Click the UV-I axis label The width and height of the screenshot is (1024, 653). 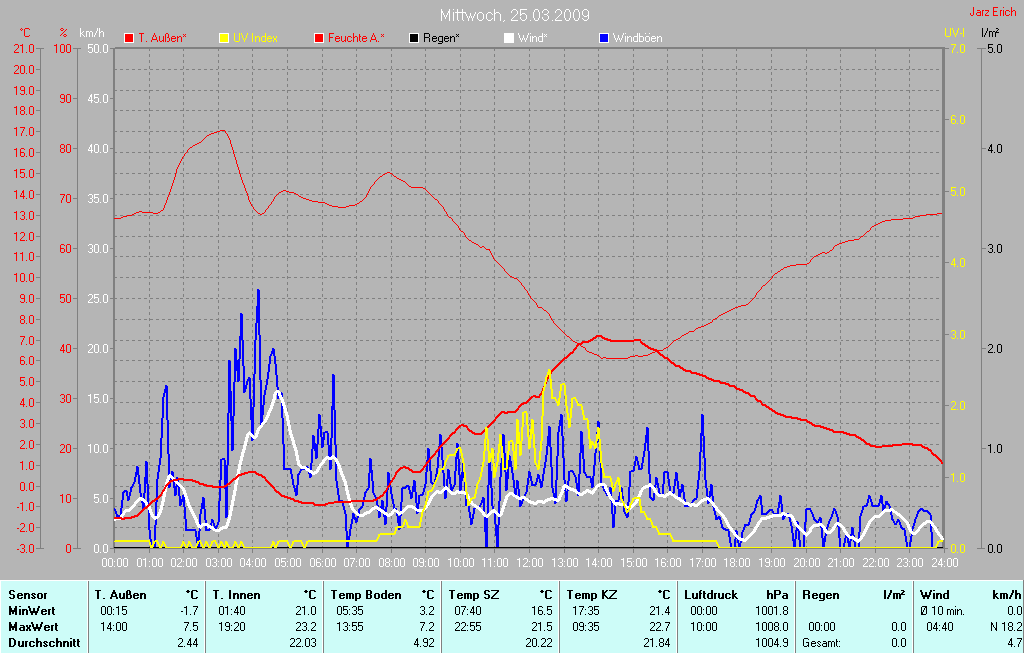click(x=954, y=33)
